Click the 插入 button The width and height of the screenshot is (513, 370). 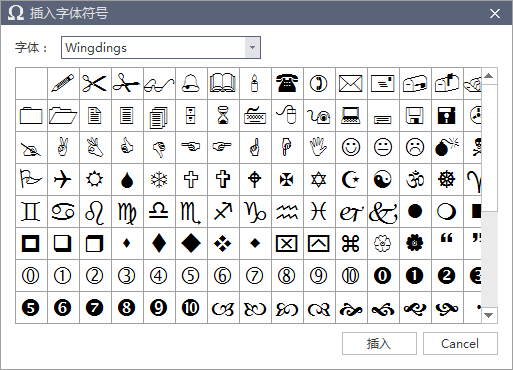(x=379, y=343)
